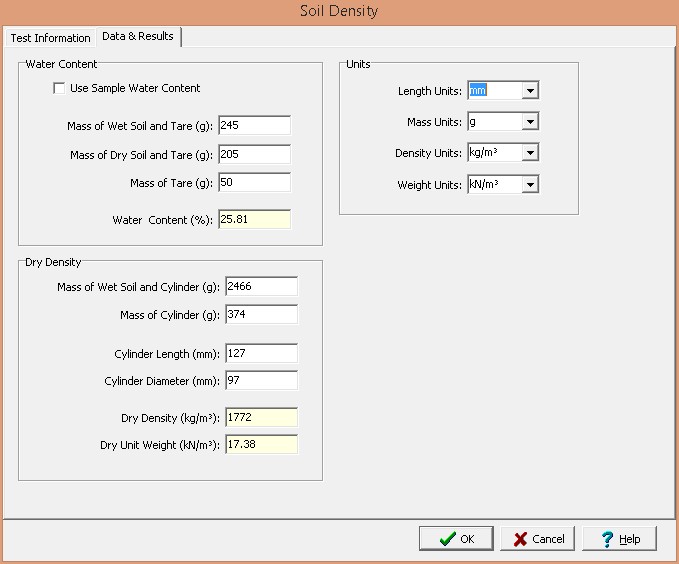
Task: Focus the Mass of Dry Soil and Tare field
Action: [x=254, y=154]
